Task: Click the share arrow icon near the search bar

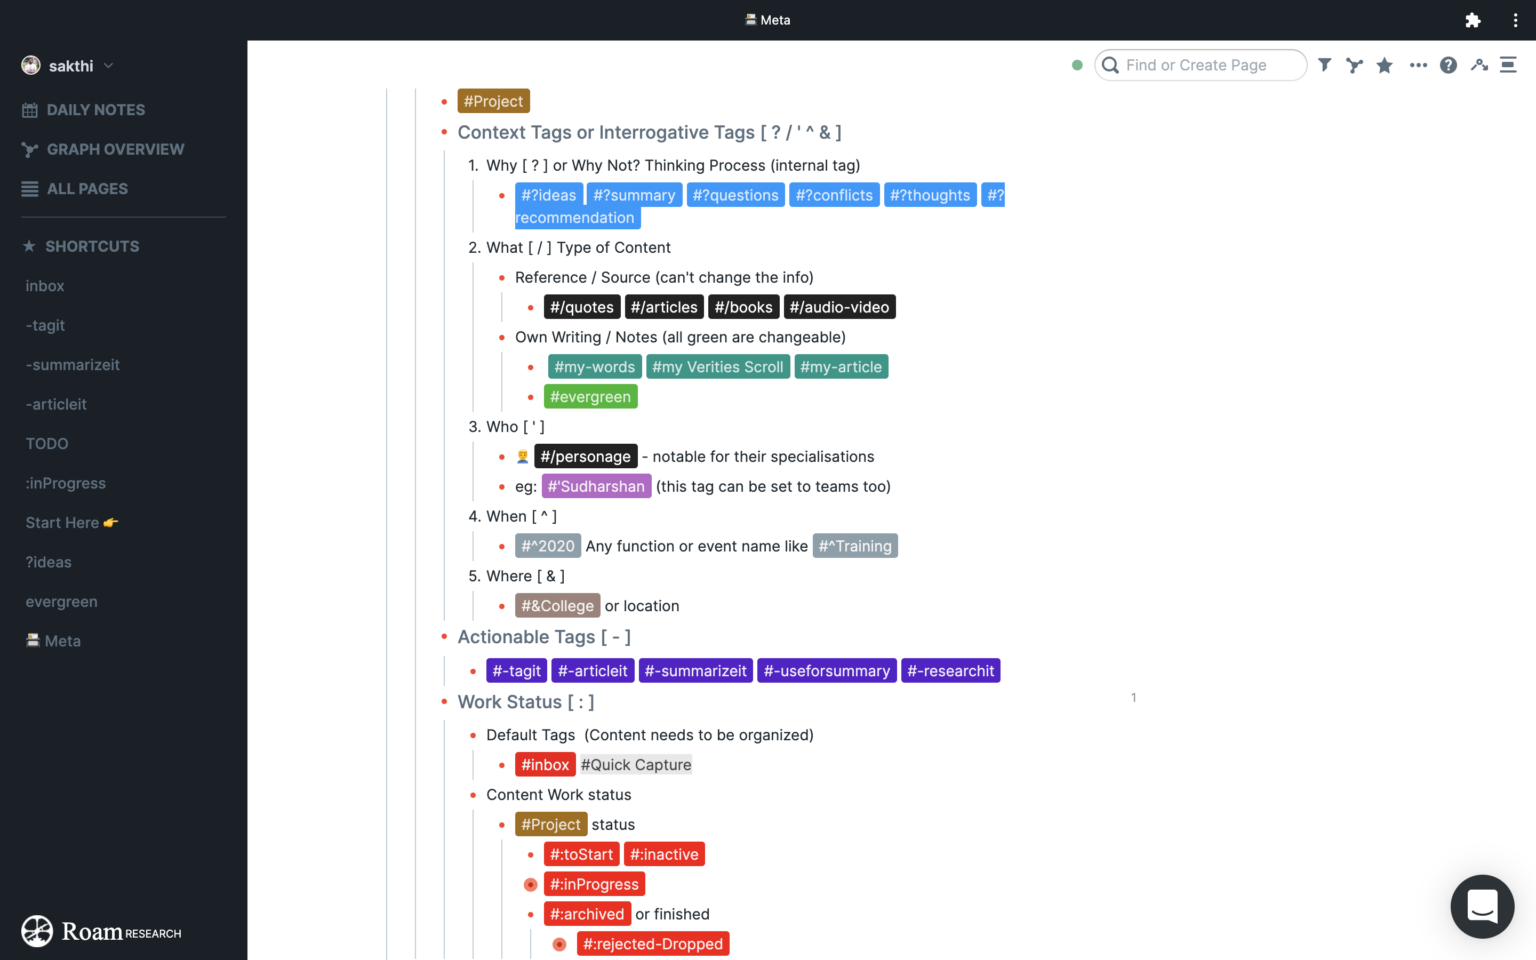Action: [x=1479, y=64]
